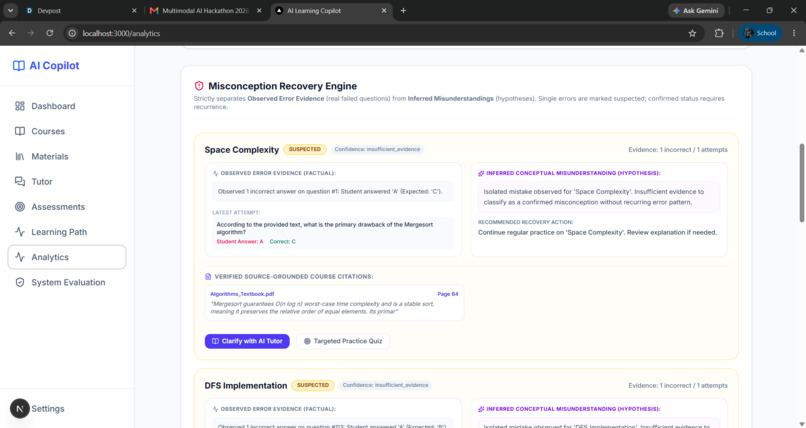Image resolution: width=806 pixels, height=428 pixels.
Task: Open Materials in the sidebar
Action: point(67,156)
